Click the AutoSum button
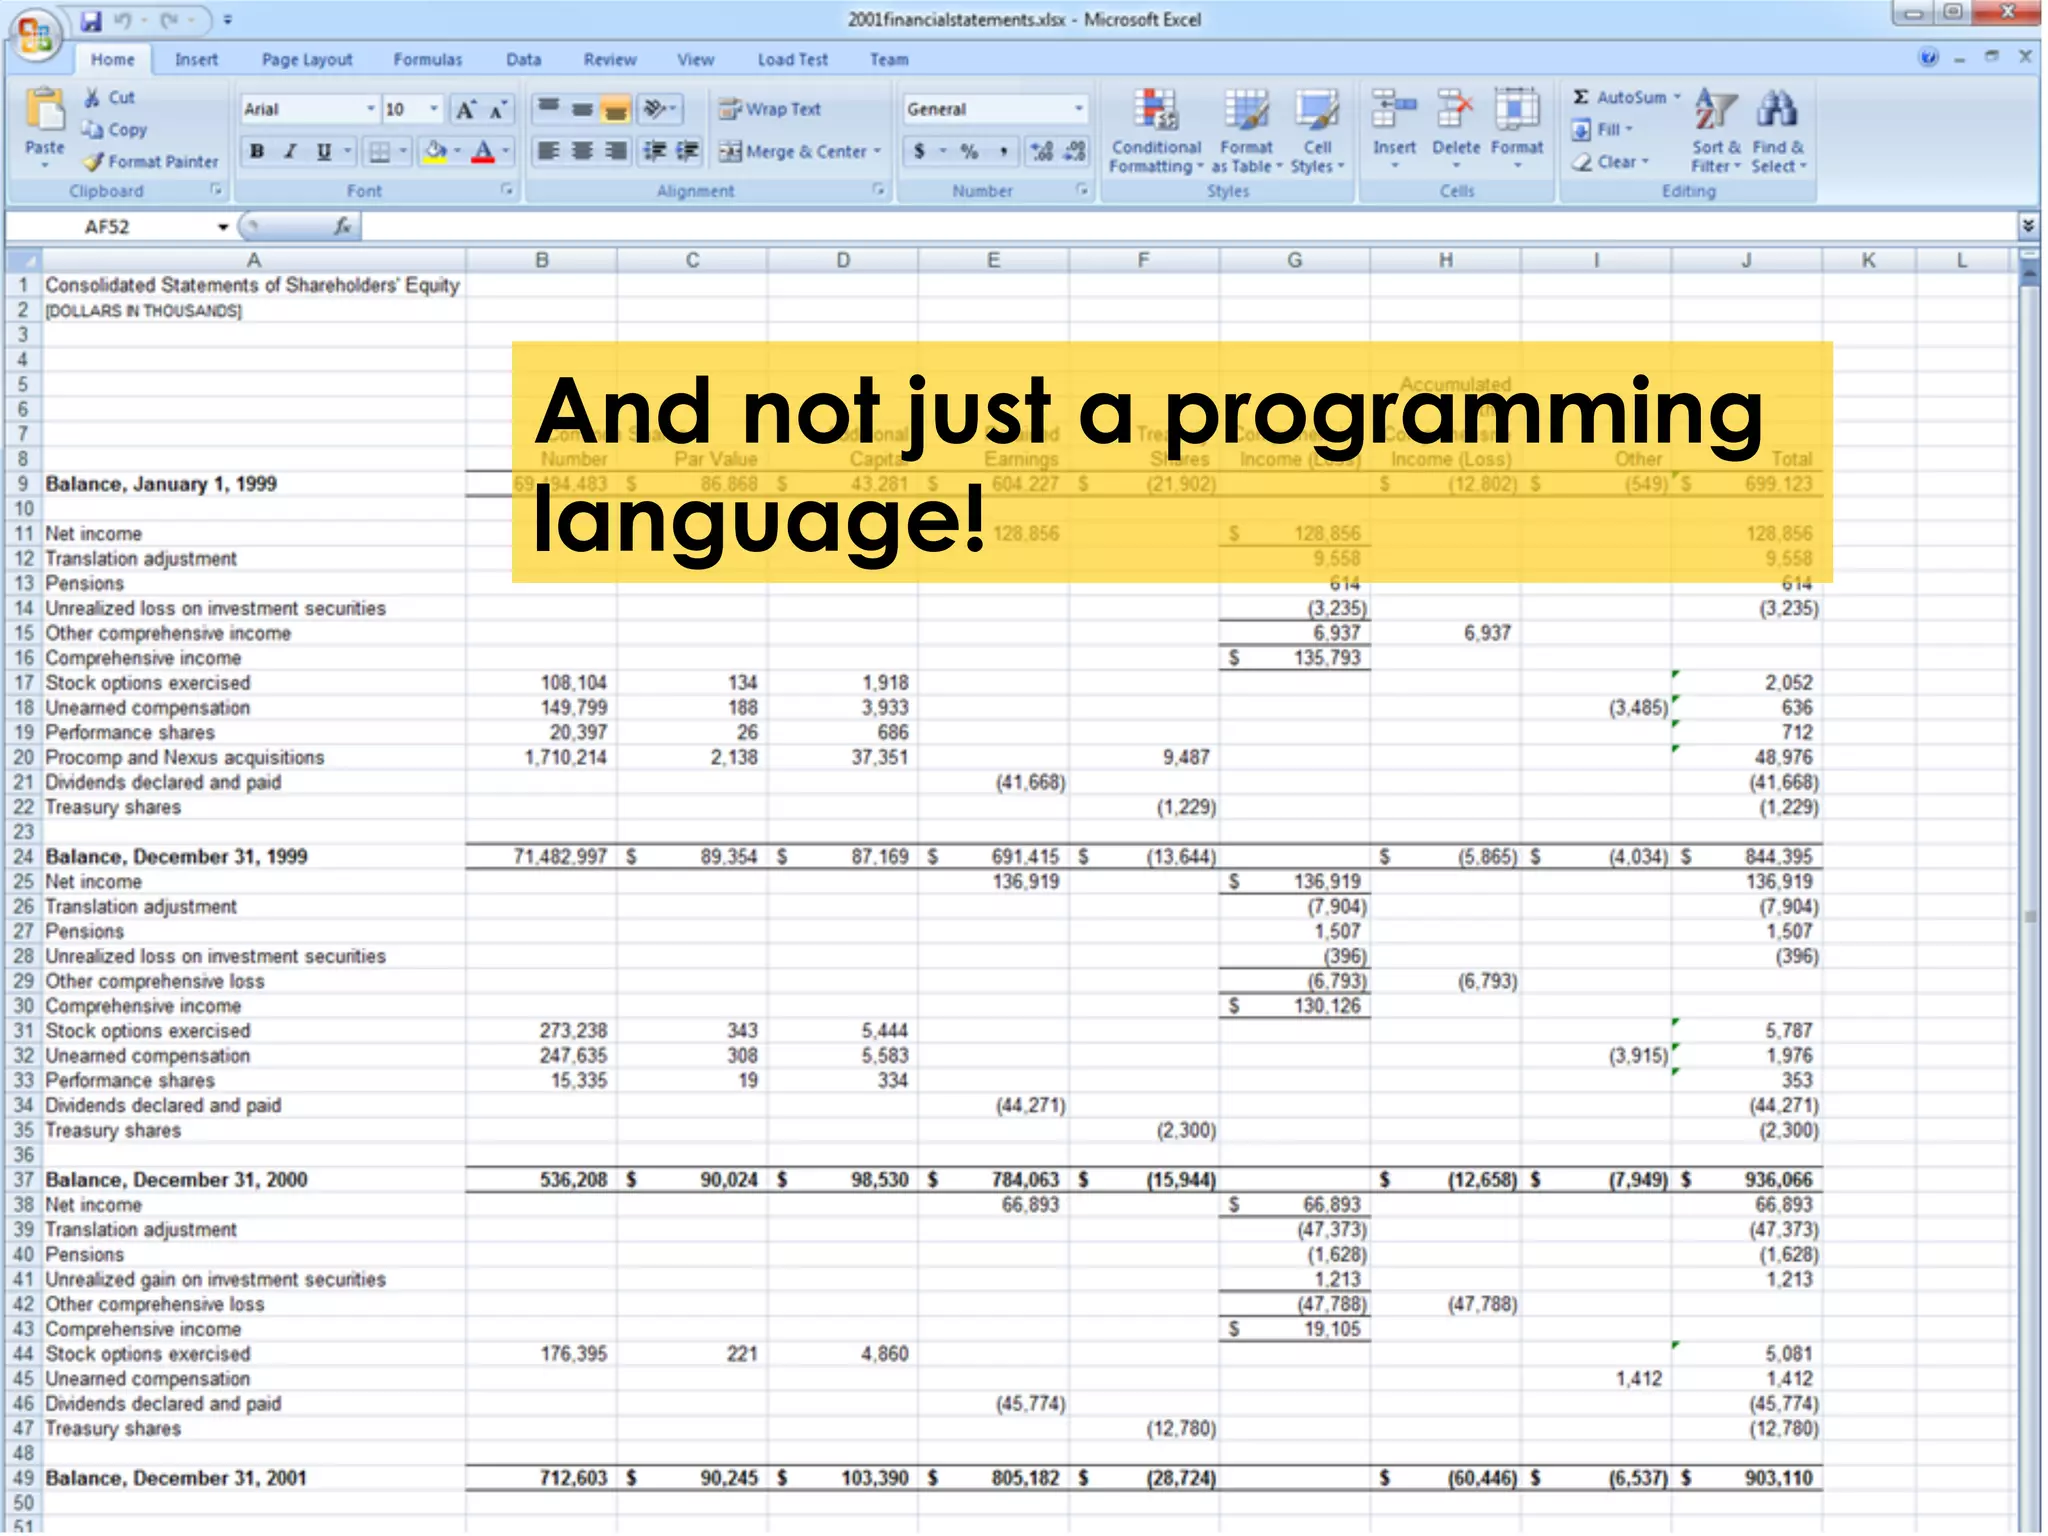This screenshot has width=2048, height=1536. click(x=1620, y=97)
